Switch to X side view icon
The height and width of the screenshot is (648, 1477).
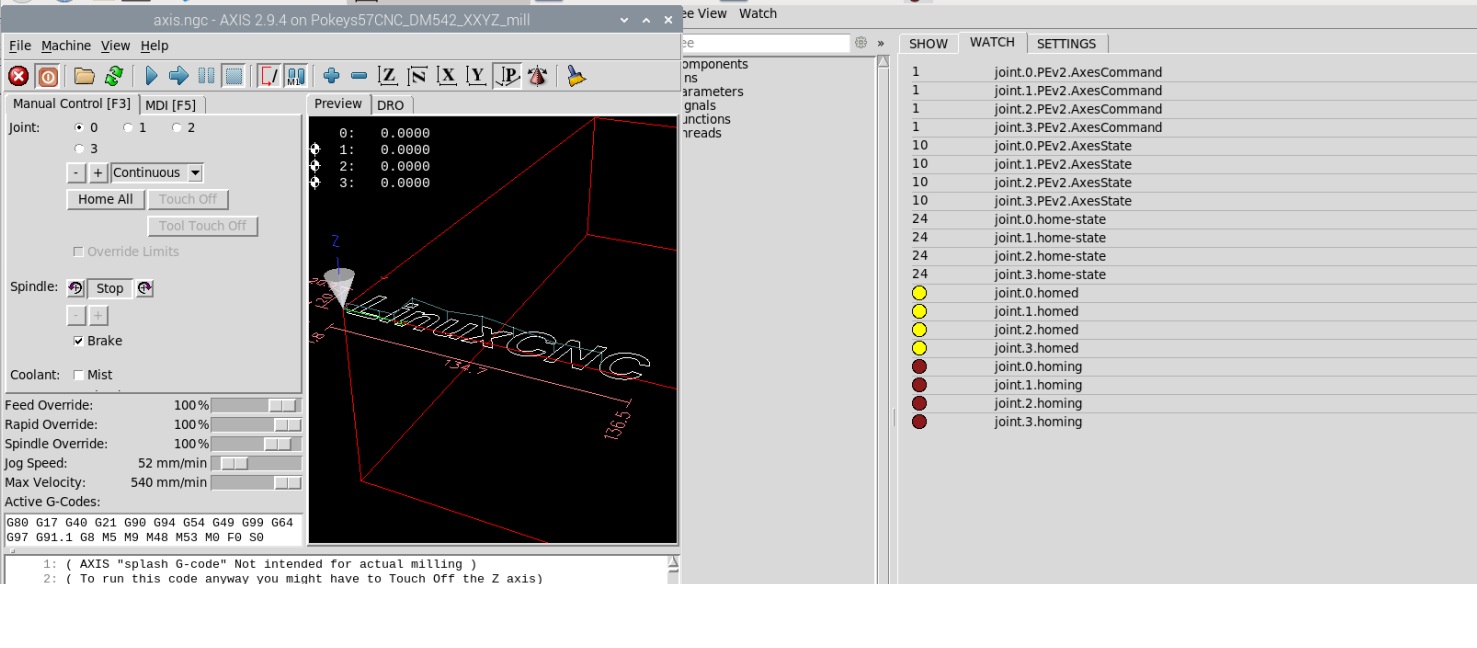(447, 76)
